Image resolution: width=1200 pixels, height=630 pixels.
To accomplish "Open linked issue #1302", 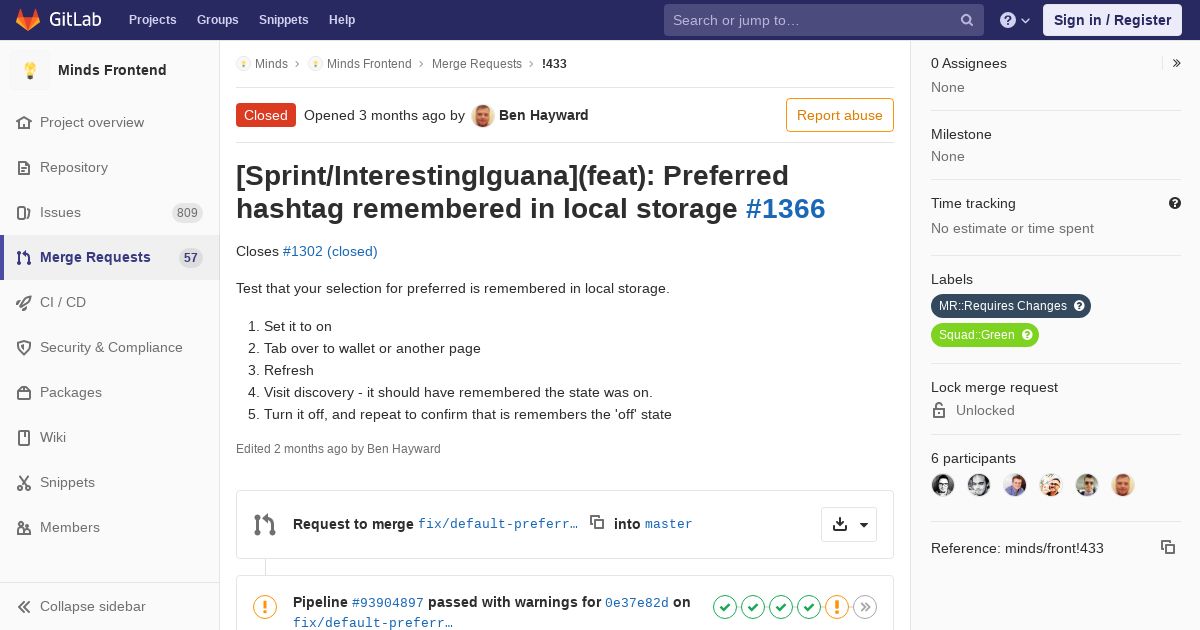I will [x=303, y=251].
